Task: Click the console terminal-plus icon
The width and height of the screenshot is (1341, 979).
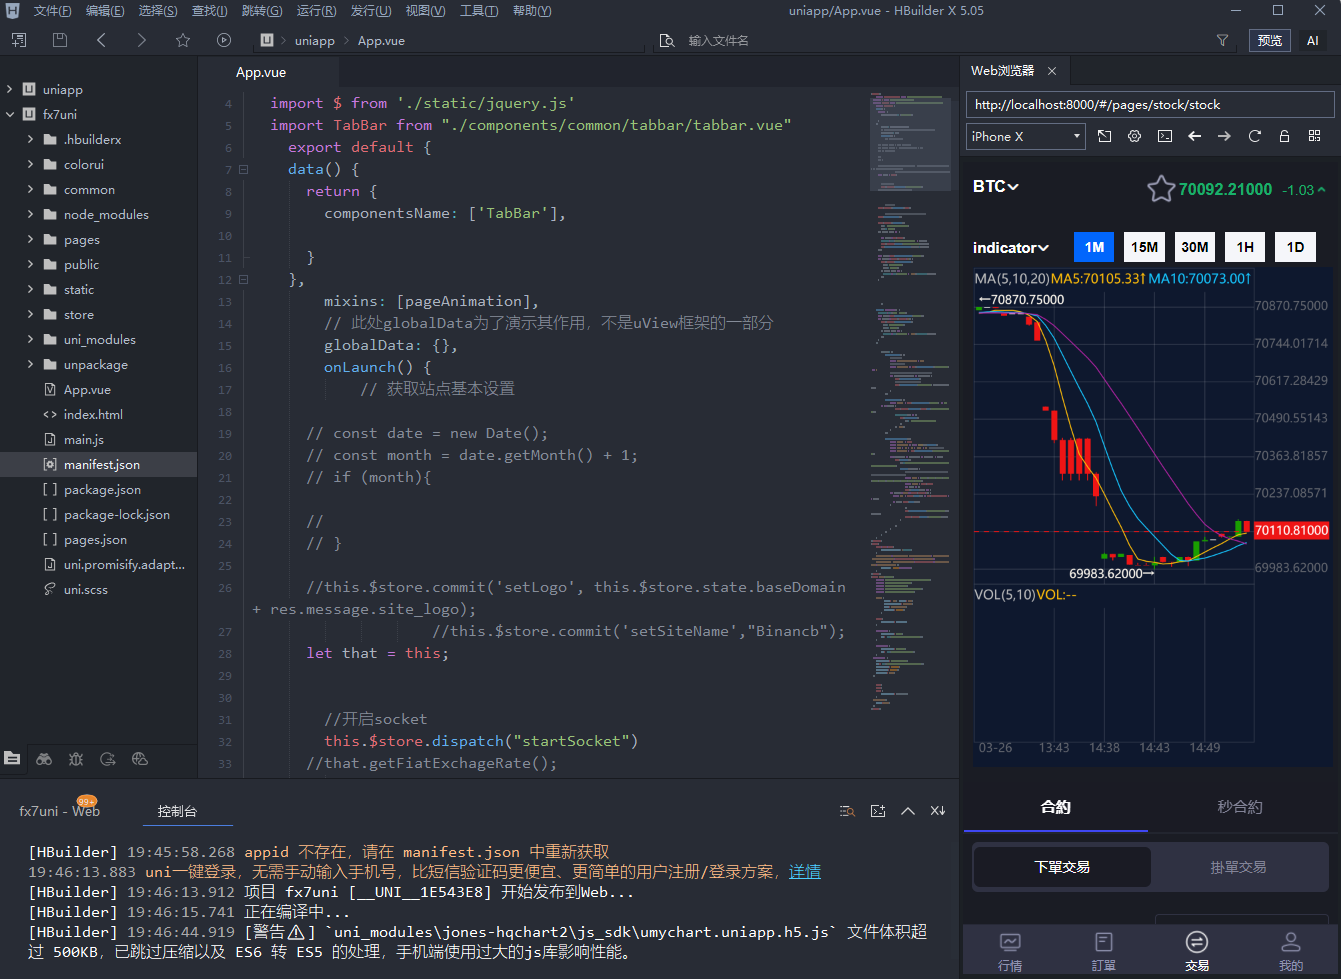Action: click(878, 811)
